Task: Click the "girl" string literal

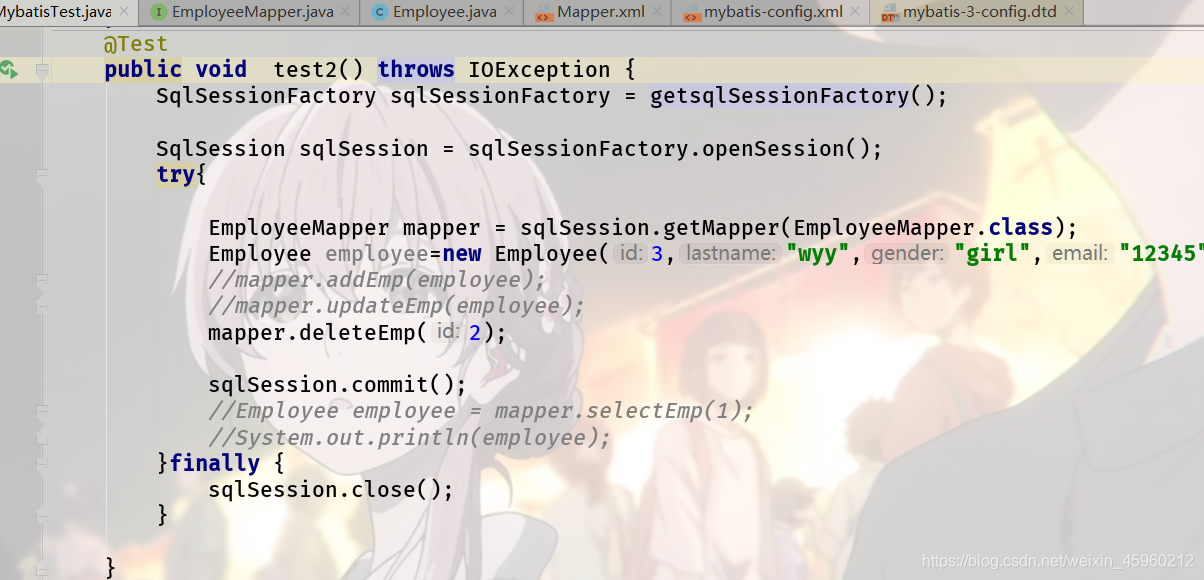Action: point(993,253)
